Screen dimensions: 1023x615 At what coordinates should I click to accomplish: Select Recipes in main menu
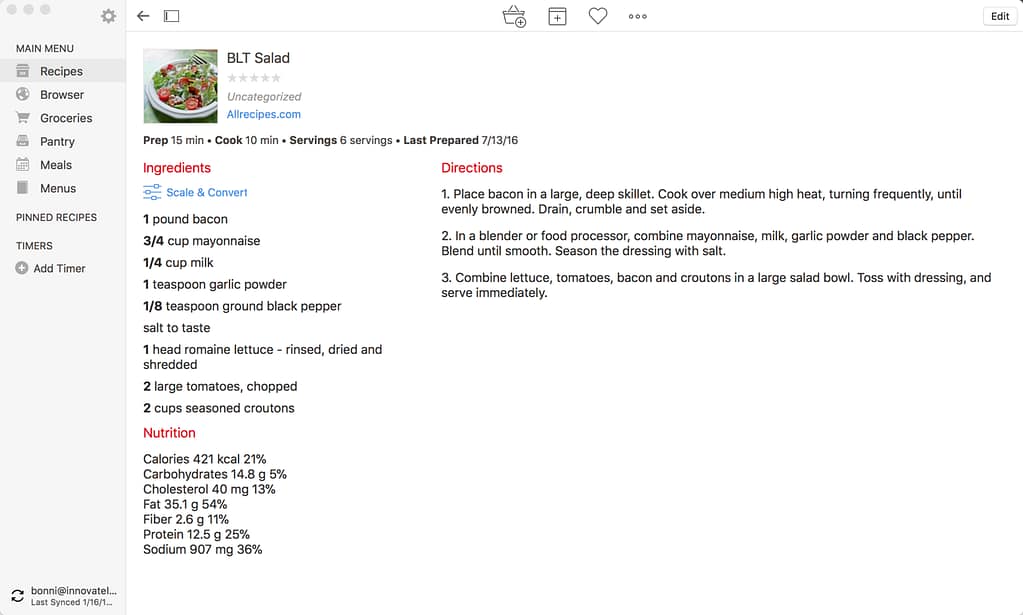click(61, 71)
